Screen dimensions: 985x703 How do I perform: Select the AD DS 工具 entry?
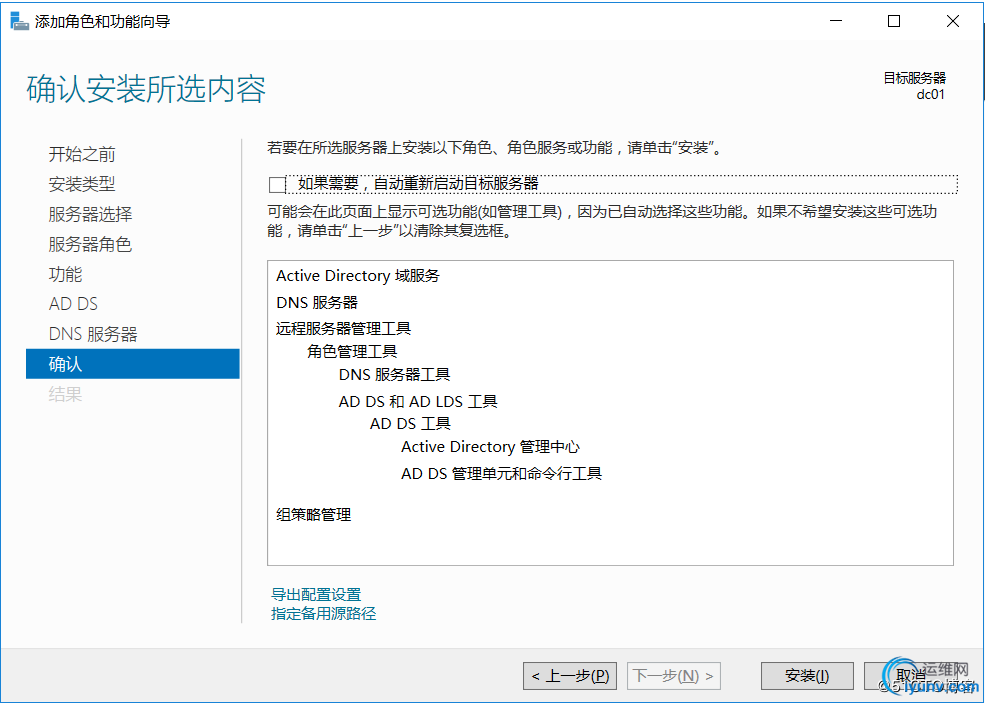411,424
